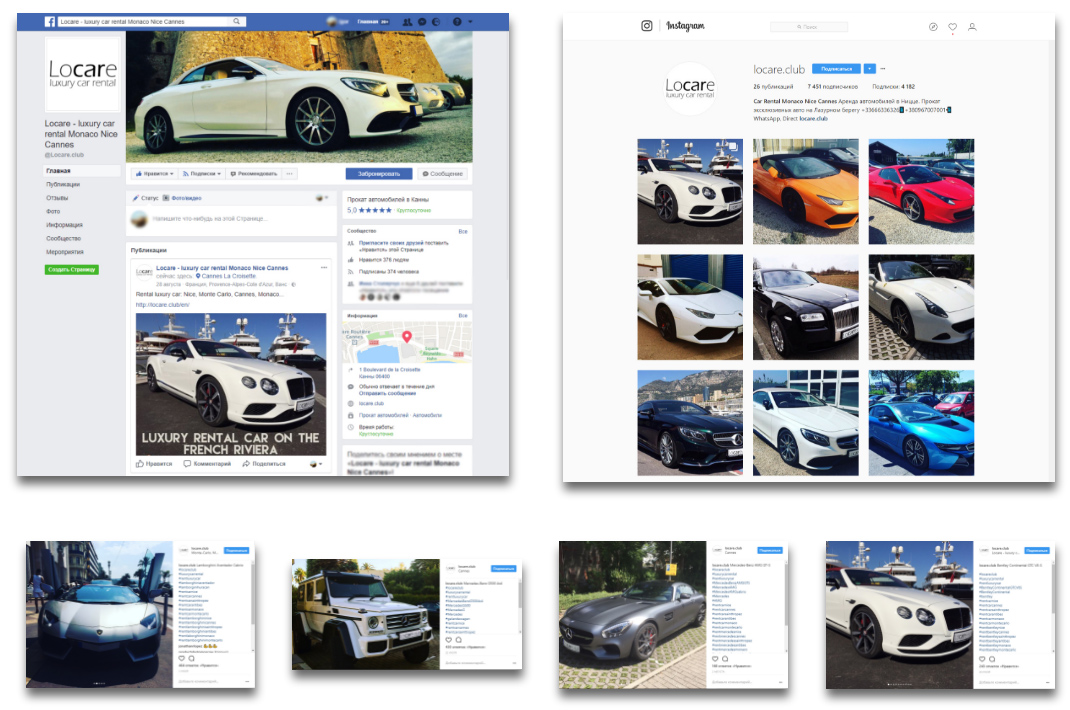This screenshot has height=710, width=1070.
Task: Open the Нравится dropdown under the cover
Action: tap(155, 174)
